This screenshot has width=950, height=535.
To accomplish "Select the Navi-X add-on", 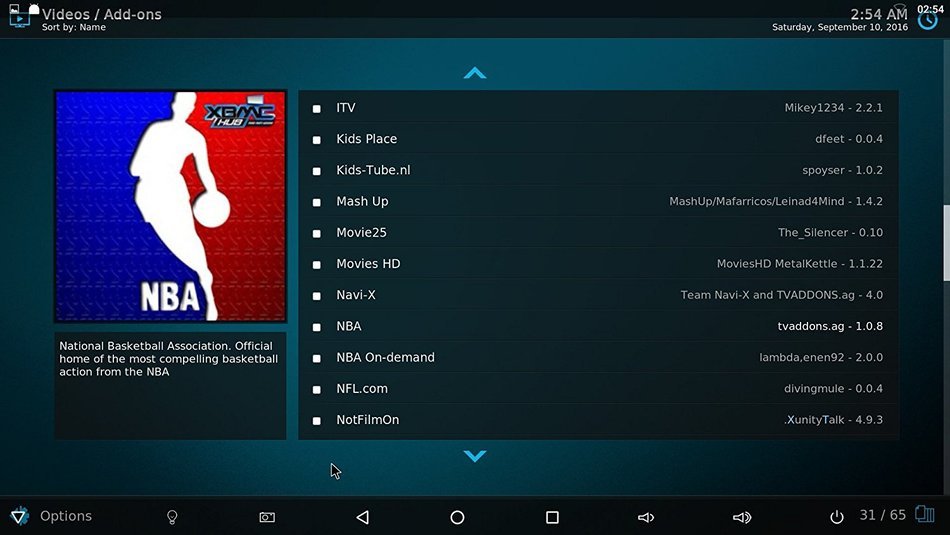I will 599,295.
